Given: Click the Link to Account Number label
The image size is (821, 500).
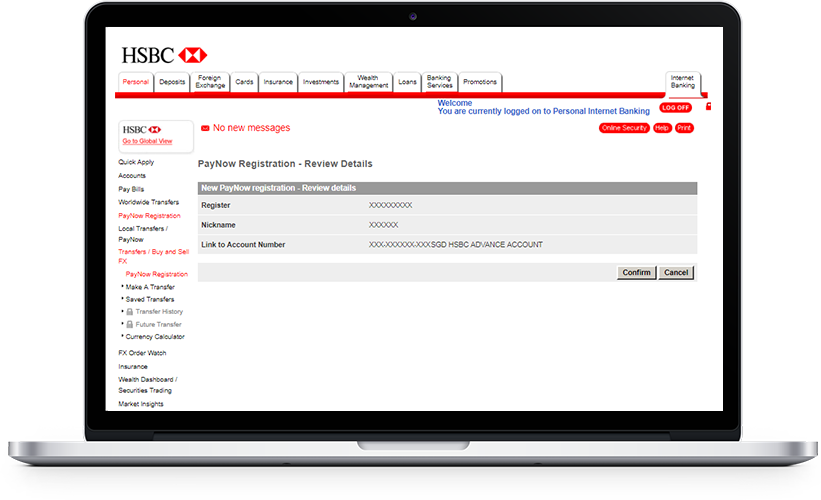Looking at the screenshot, I should click(243, 245).
